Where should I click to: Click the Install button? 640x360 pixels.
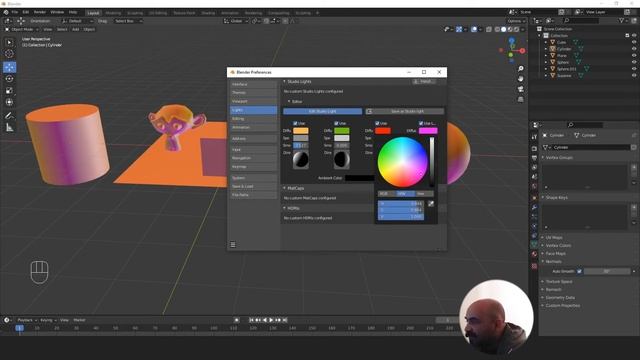click(x=424, y=81)
